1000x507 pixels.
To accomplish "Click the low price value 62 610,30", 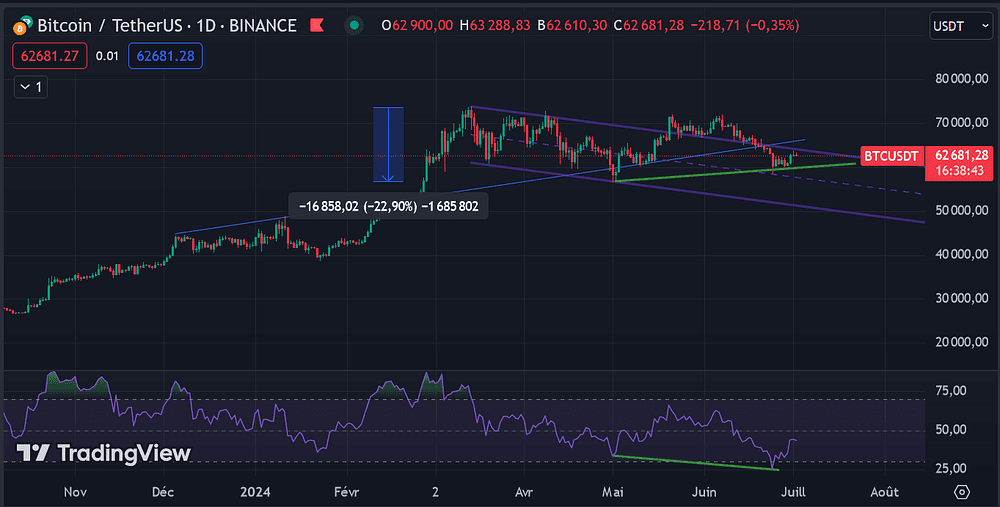I will click(577, 26).
